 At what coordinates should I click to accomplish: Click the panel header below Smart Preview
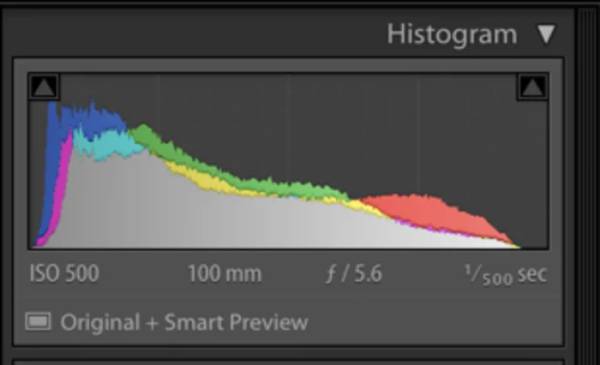(288, 362)
